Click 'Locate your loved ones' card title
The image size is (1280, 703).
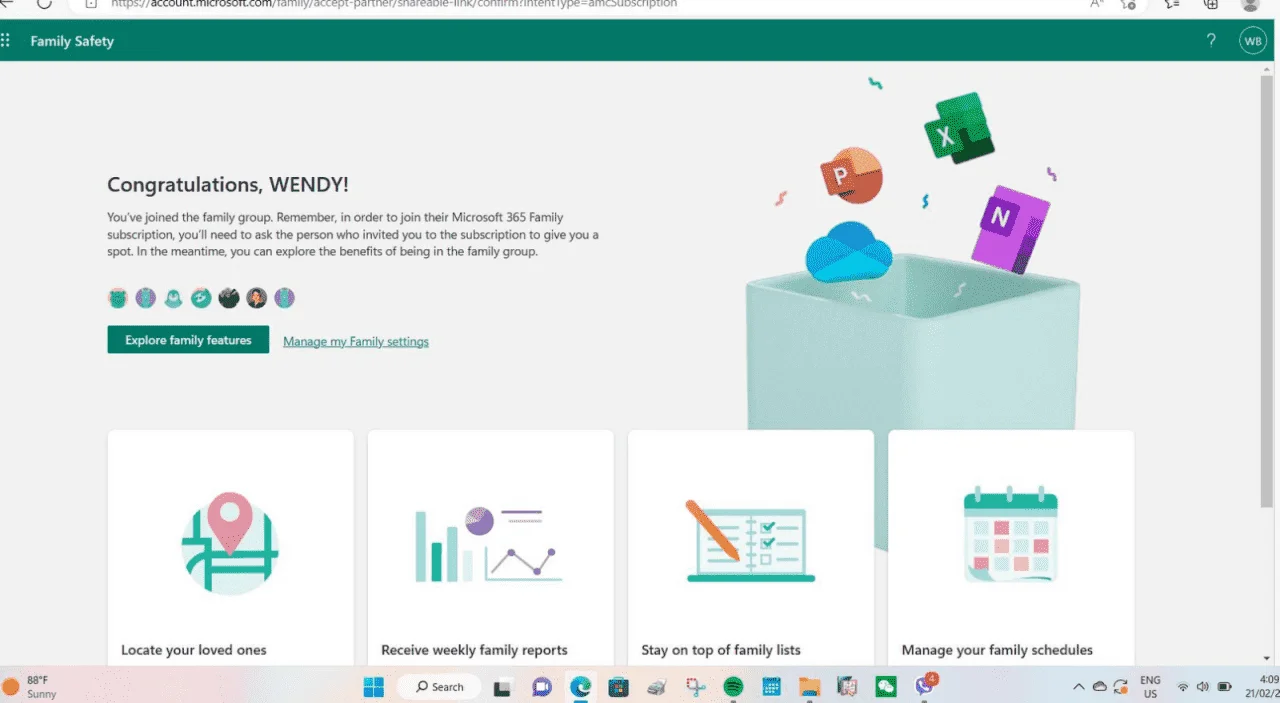tap(194, 650)
